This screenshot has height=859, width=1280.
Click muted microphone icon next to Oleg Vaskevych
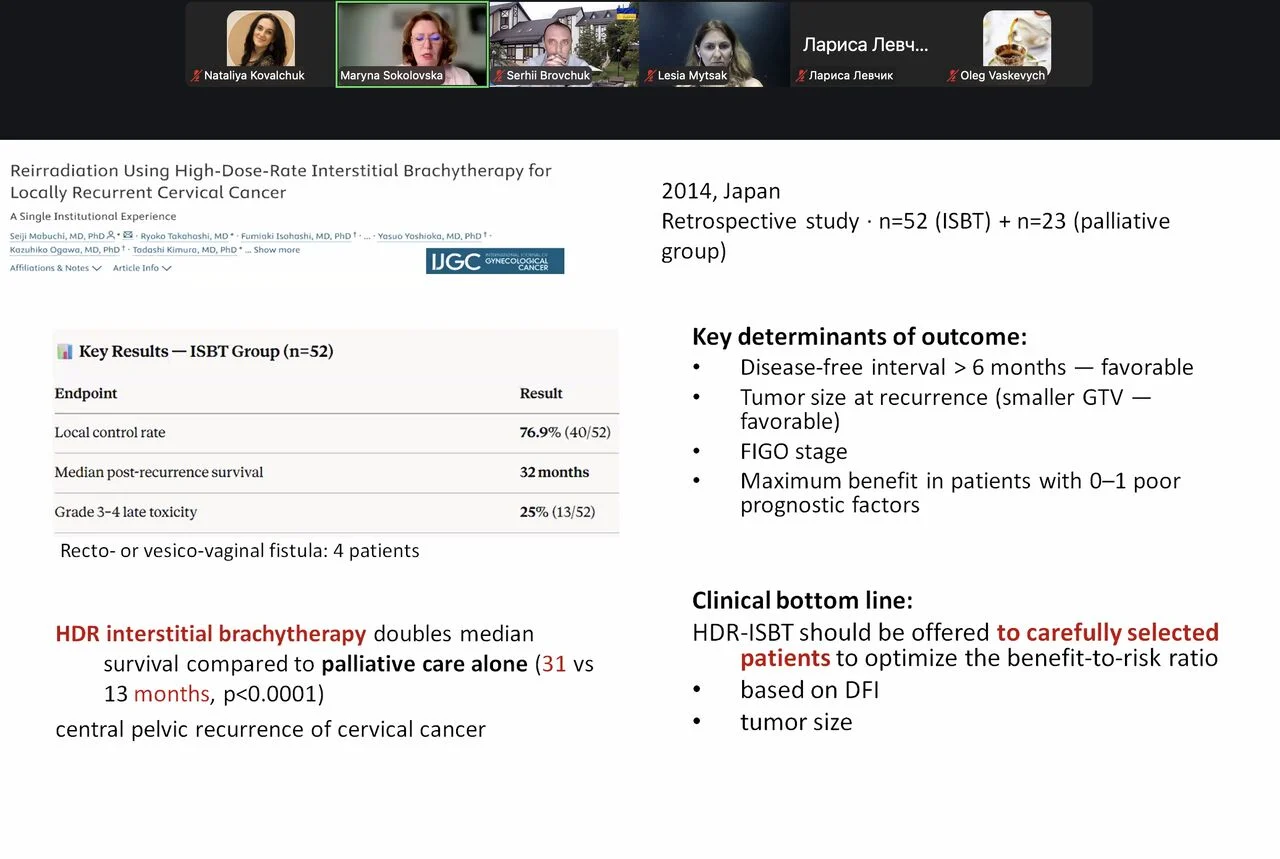[x=952, y=75]
